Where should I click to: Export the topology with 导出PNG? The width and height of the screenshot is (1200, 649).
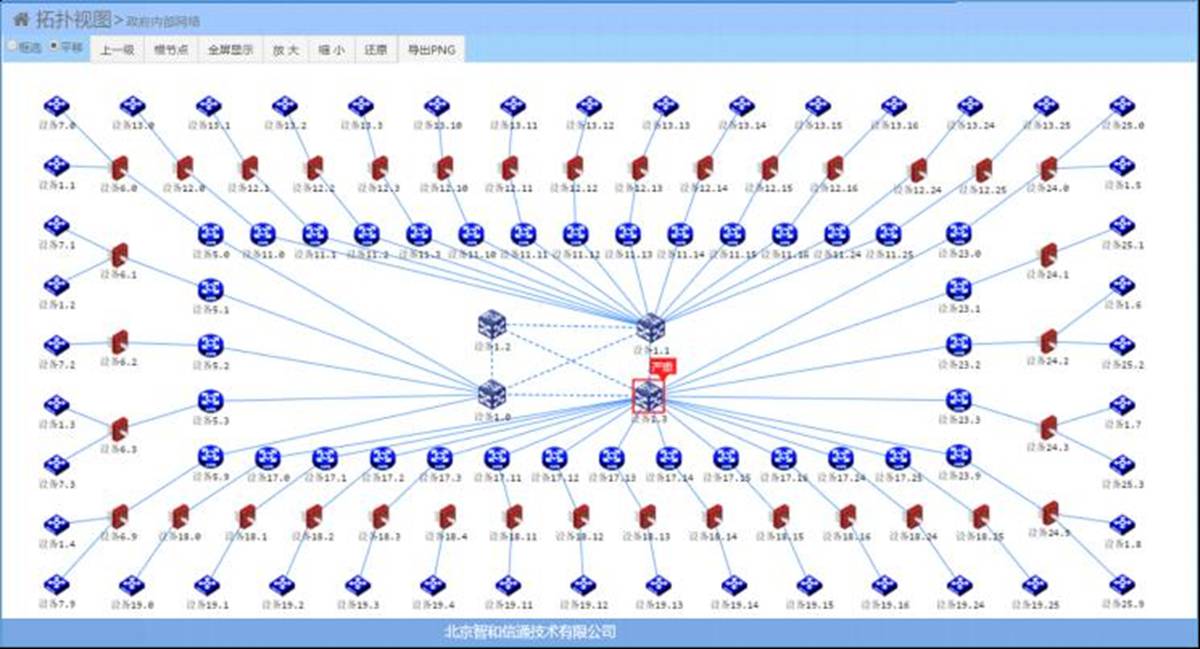pyautogui.click(x=430, y=49)
